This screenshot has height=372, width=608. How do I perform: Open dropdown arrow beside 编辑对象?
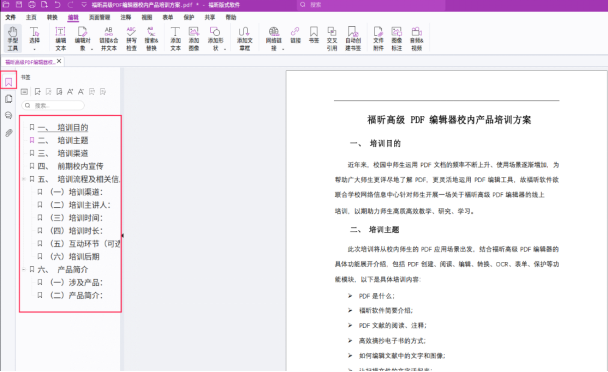[92, 49]
